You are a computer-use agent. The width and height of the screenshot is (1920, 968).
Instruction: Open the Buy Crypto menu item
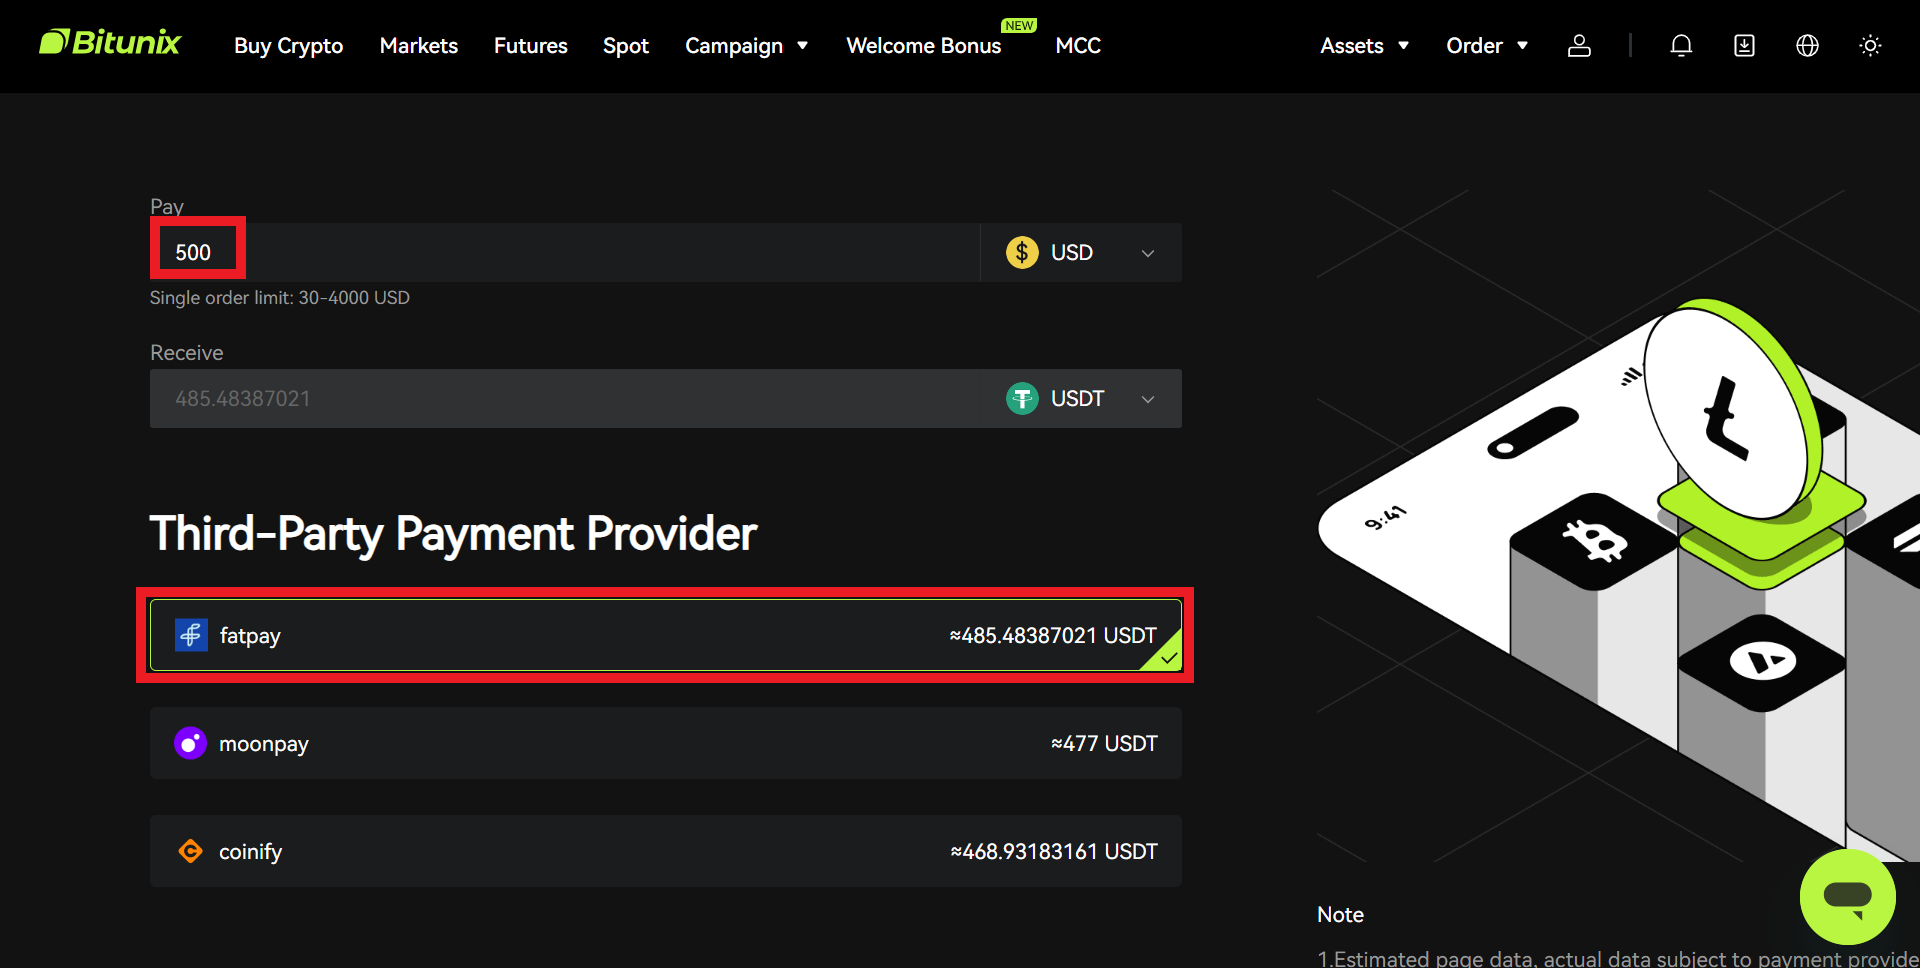pos(288,46)
